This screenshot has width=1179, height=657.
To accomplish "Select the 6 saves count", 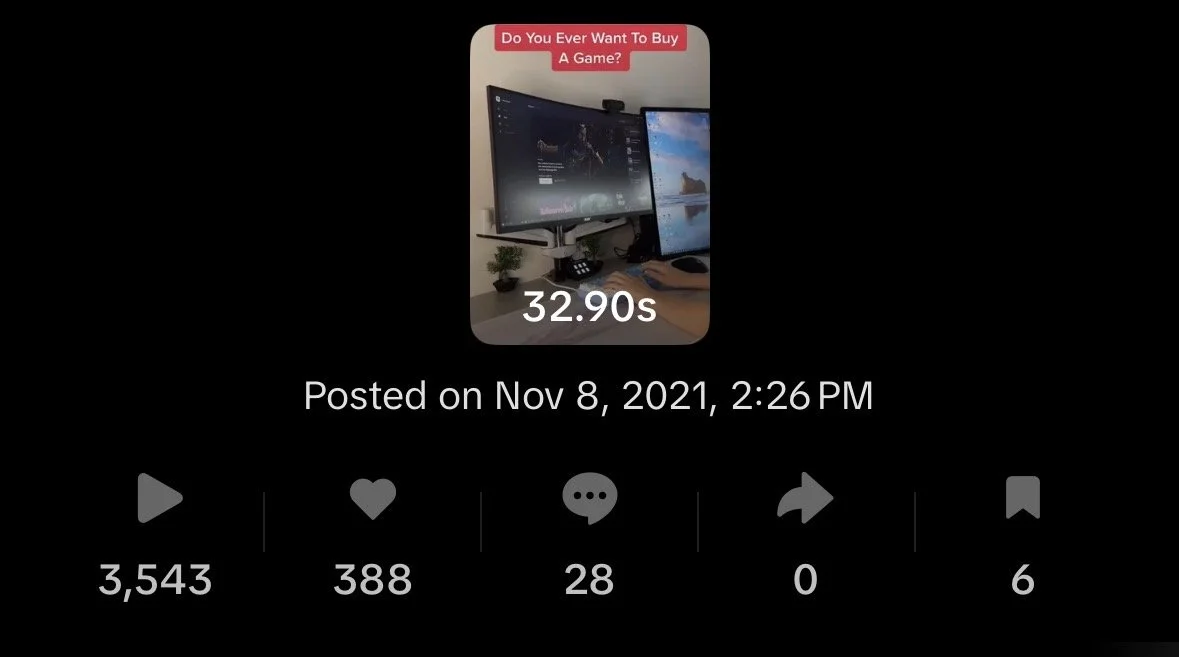I will (x=1023, y=580).
